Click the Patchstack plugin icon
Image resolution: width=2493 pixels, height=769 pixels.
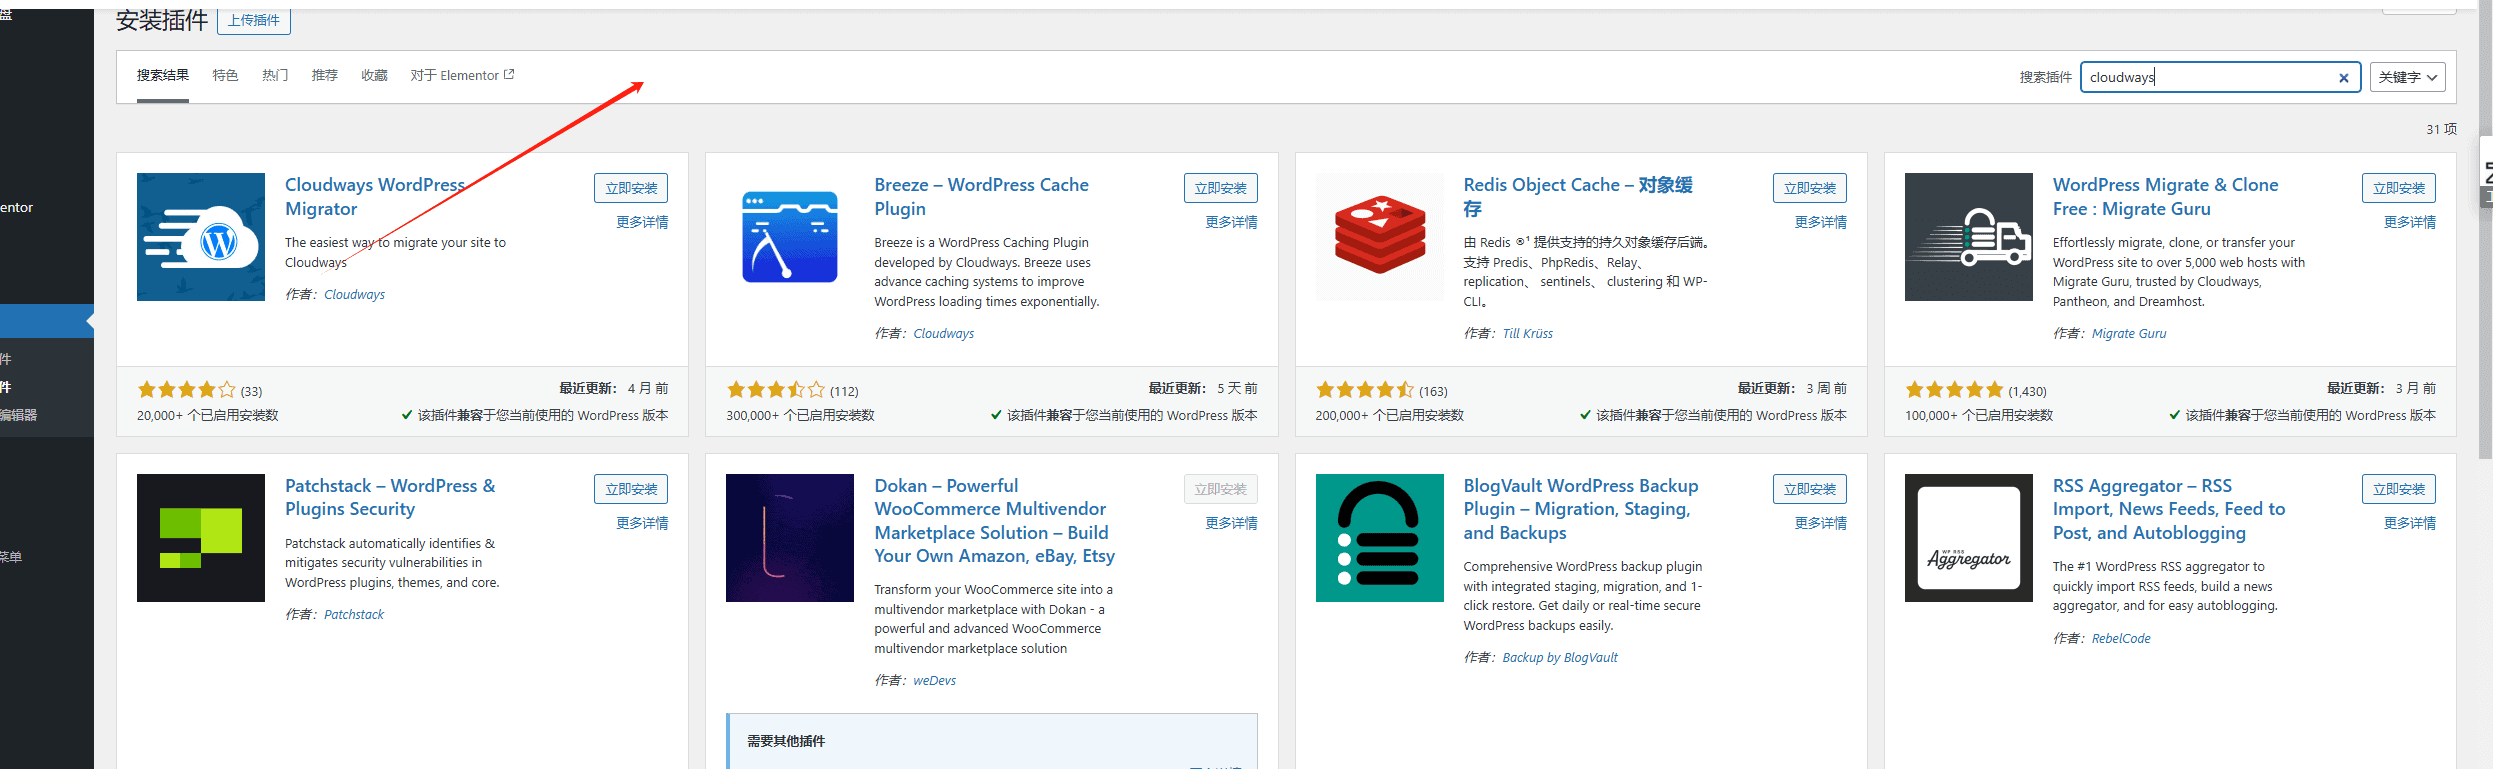point(201,538)
